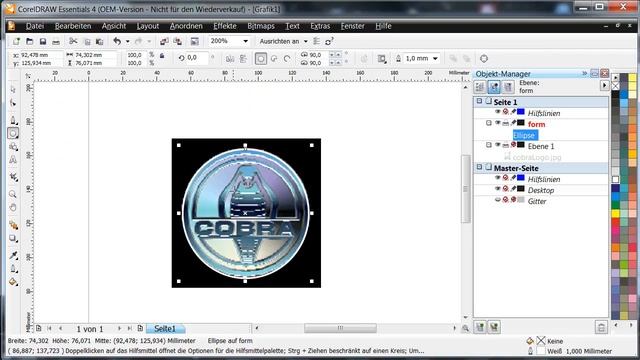Toggle visibility eye of the Gitter layer
Image resolution: width=640 pixels, height=360 pixels.
pyautogui.click(x=498, y=200)
